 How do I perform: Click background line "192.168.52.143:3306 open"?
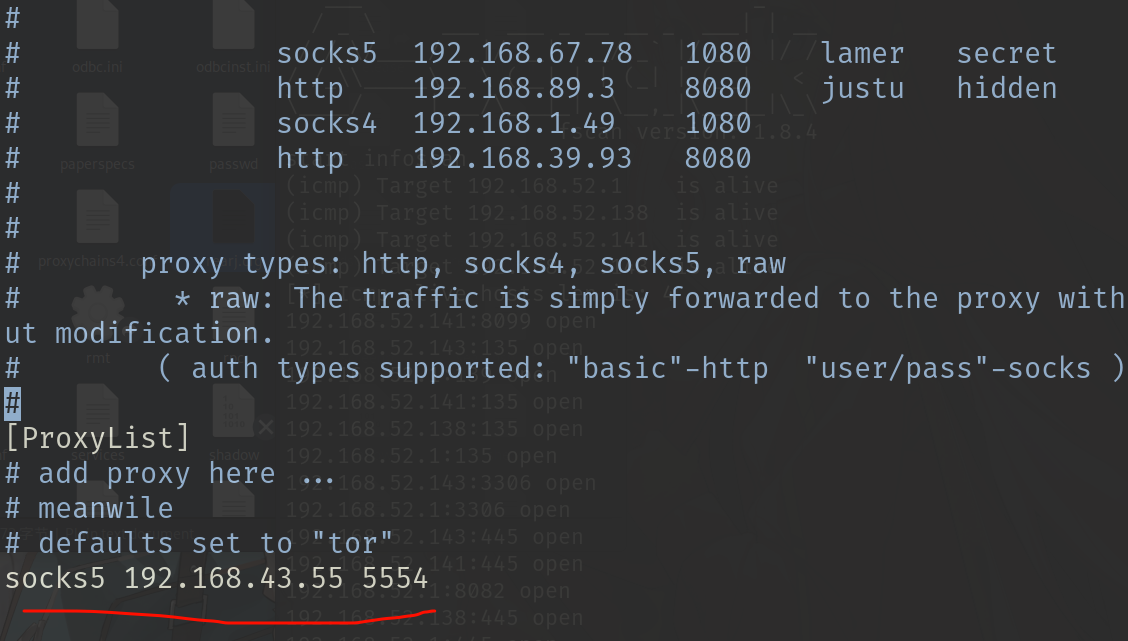tap(441, 483)
